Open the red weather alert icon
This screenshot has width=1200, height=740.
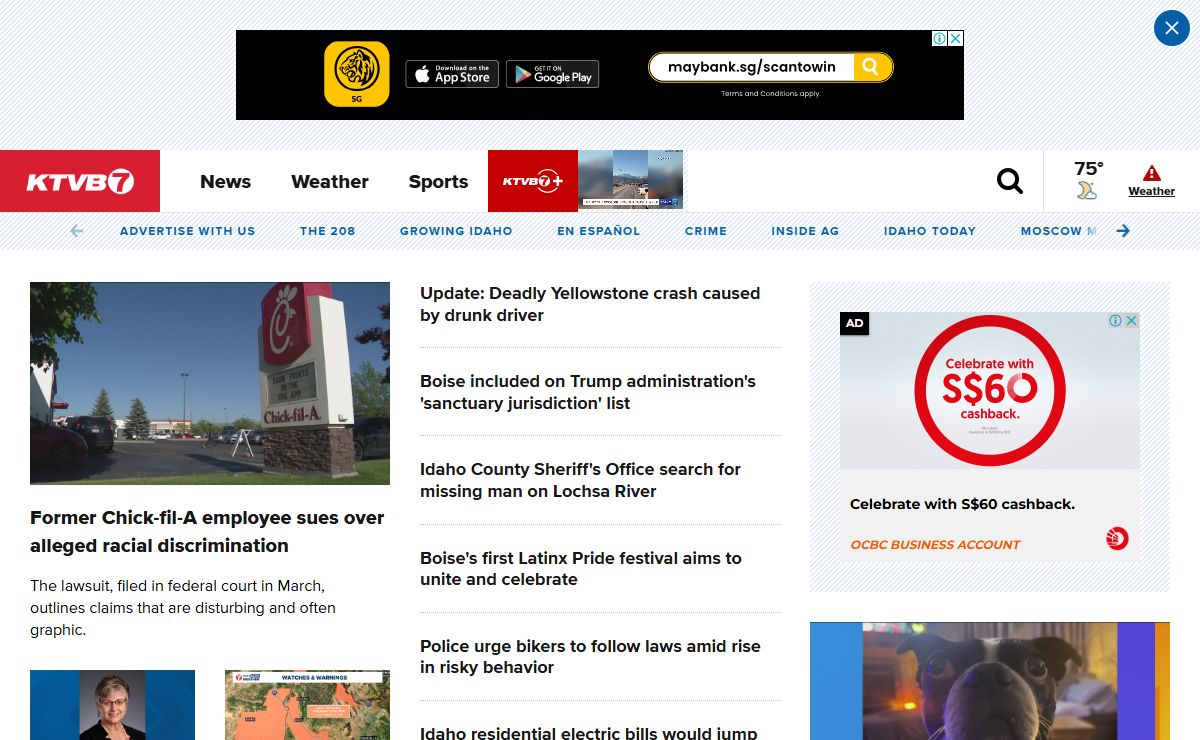tap(1152, 173)
